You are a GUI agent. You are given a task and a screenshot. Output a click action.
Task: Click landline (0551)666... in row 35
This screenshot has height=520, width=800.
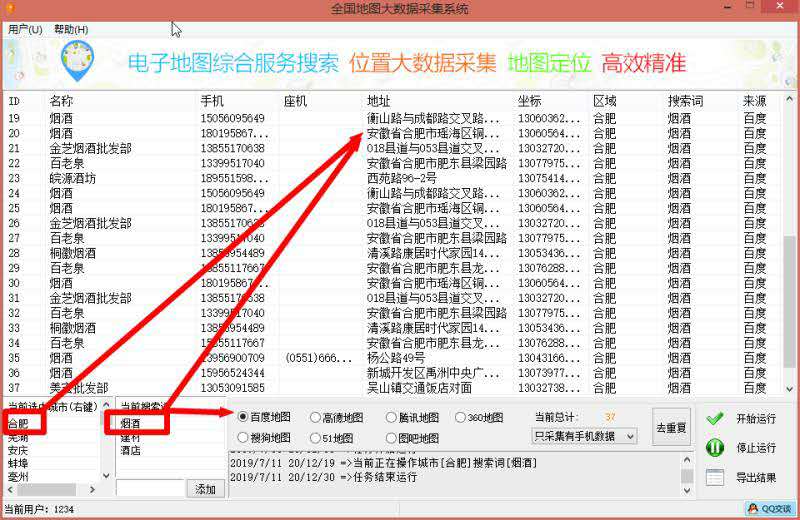319,358
